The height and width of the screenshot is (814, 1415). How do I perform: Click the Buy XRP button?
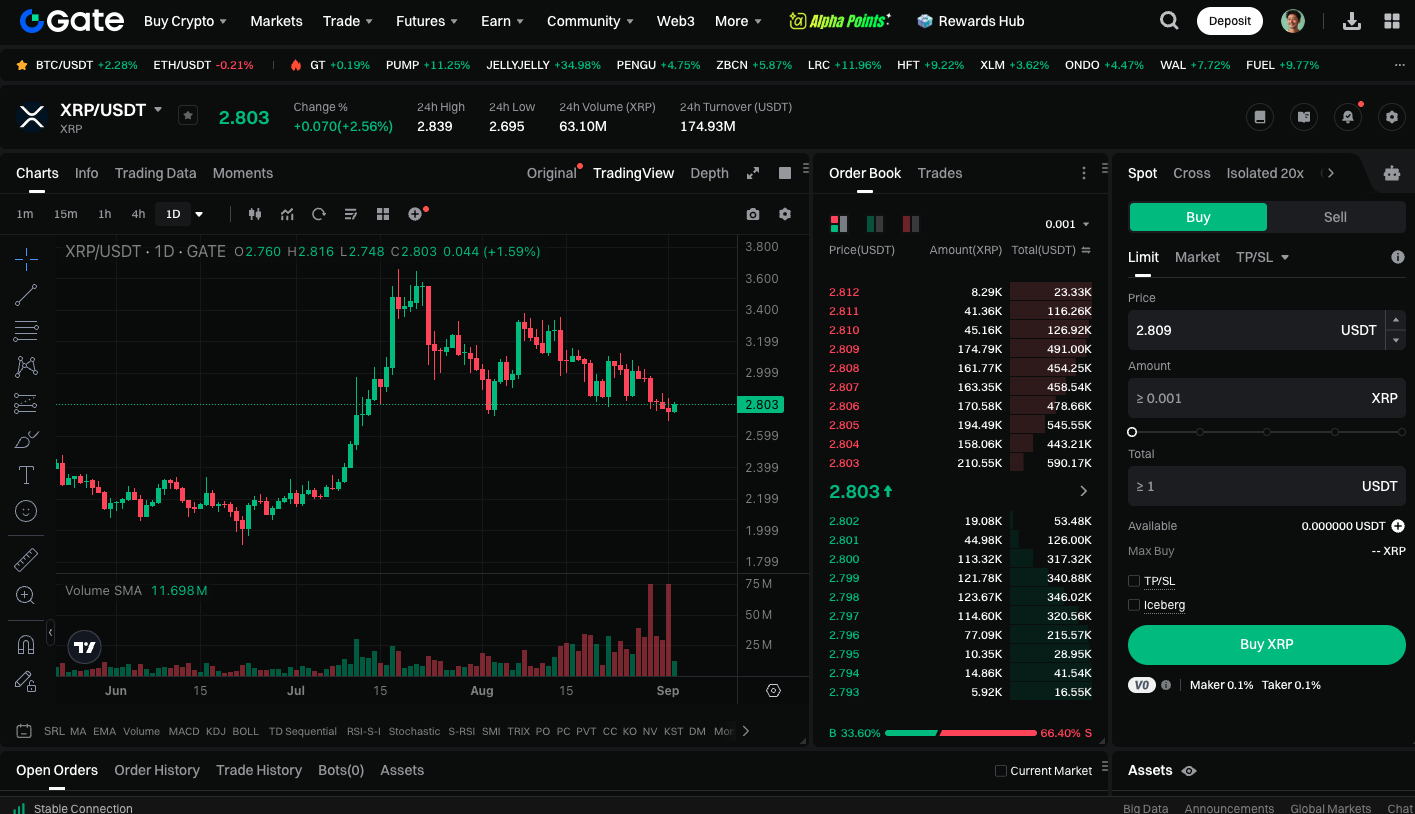(1267, 645)
